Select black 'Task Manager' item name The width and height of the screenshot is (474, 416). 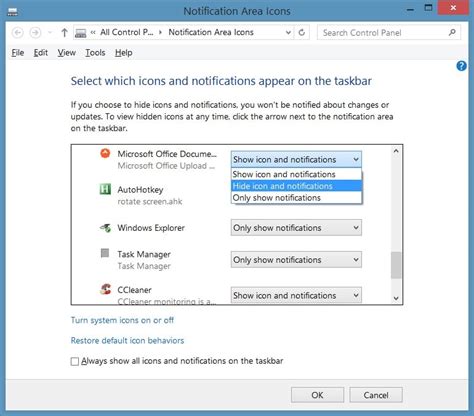coord(144,254)
